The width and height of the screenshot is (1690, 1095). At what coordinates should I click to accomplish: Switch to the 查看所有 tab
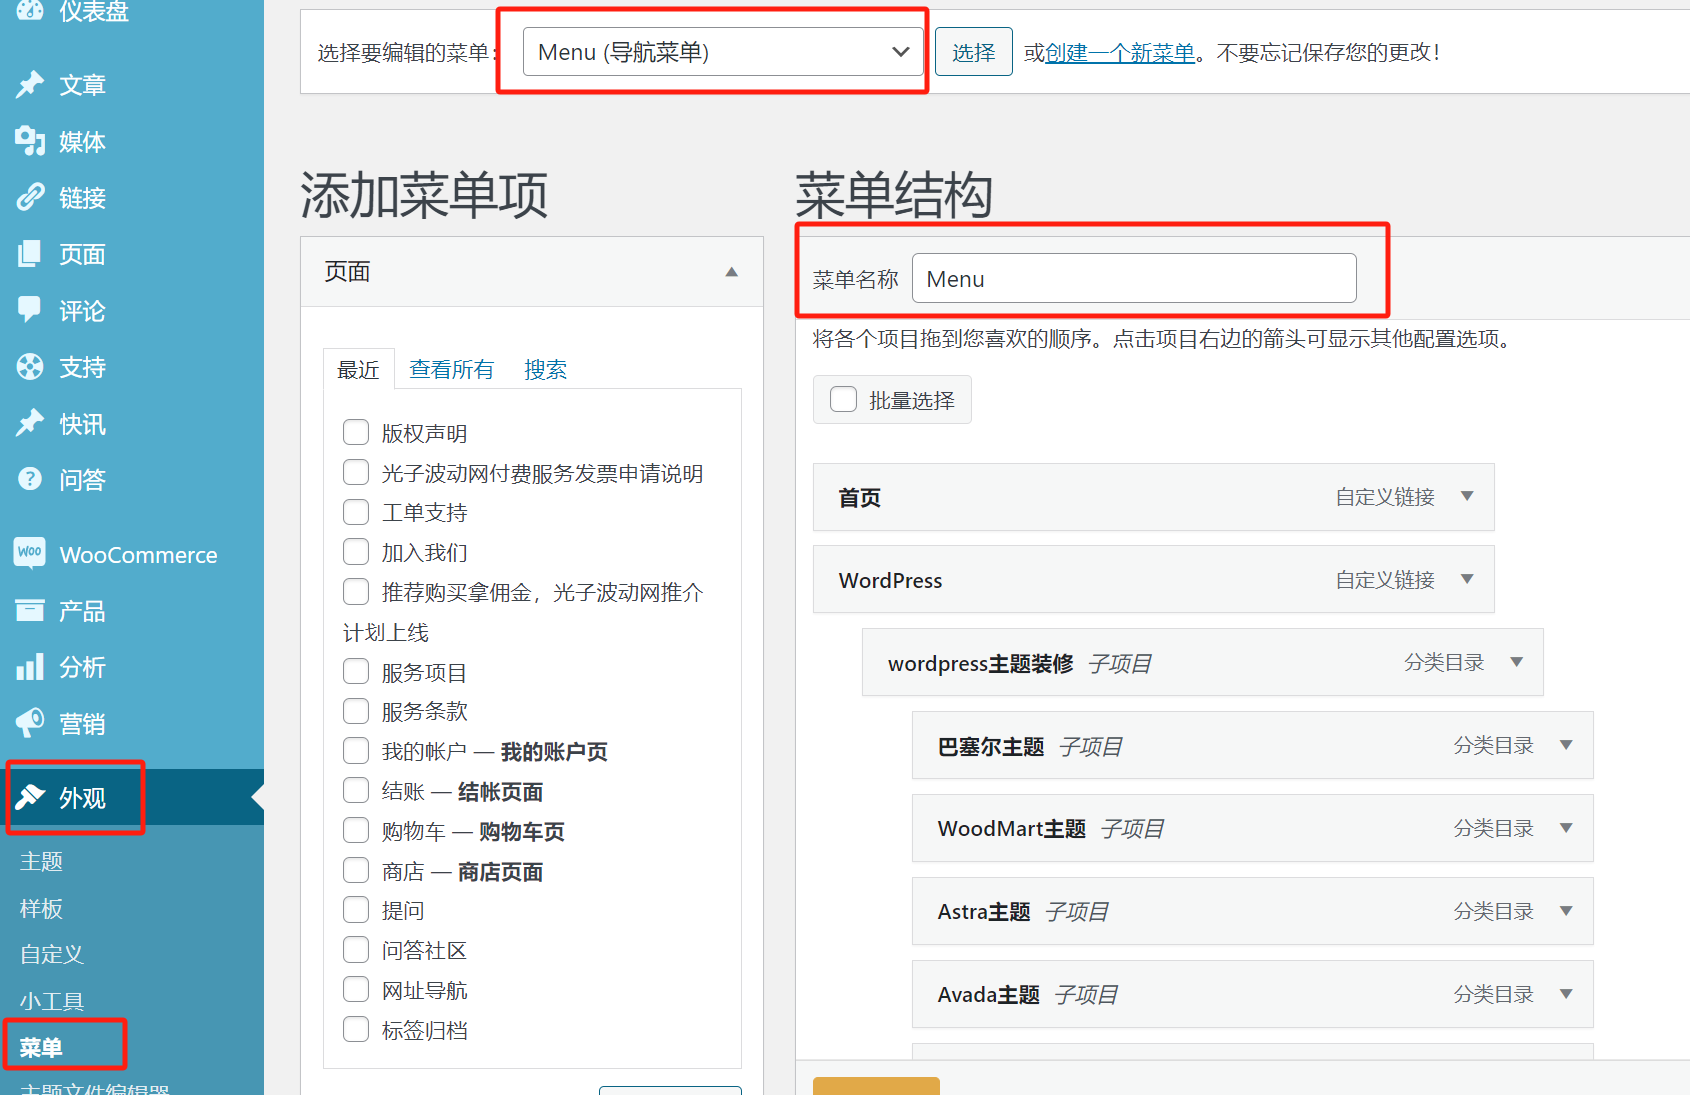coord(451,369)
